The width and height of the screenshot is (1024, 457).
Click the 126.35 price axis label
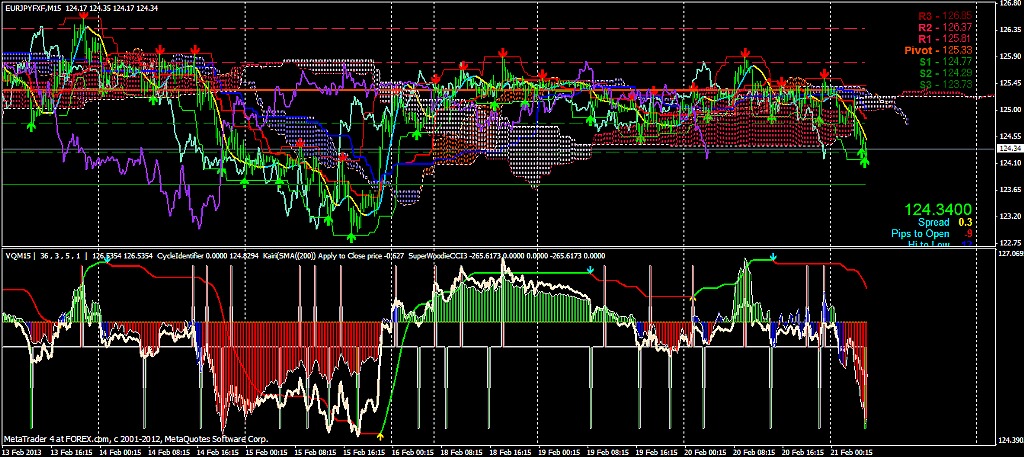(1010, 30)
